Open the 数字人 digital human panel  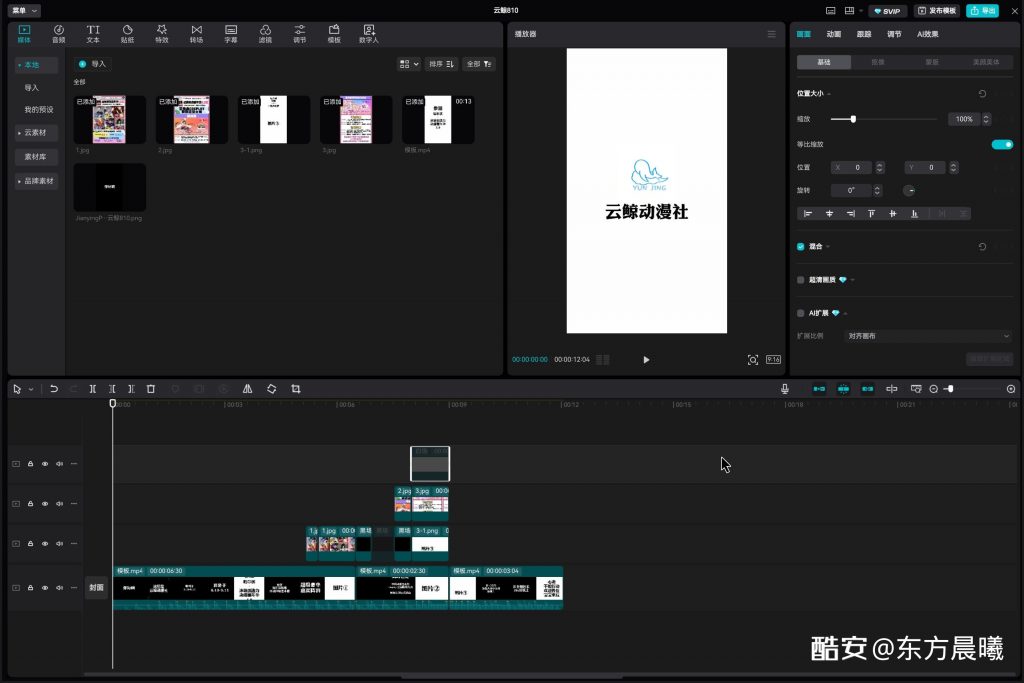pyautogui.click(x=369, y=34)
